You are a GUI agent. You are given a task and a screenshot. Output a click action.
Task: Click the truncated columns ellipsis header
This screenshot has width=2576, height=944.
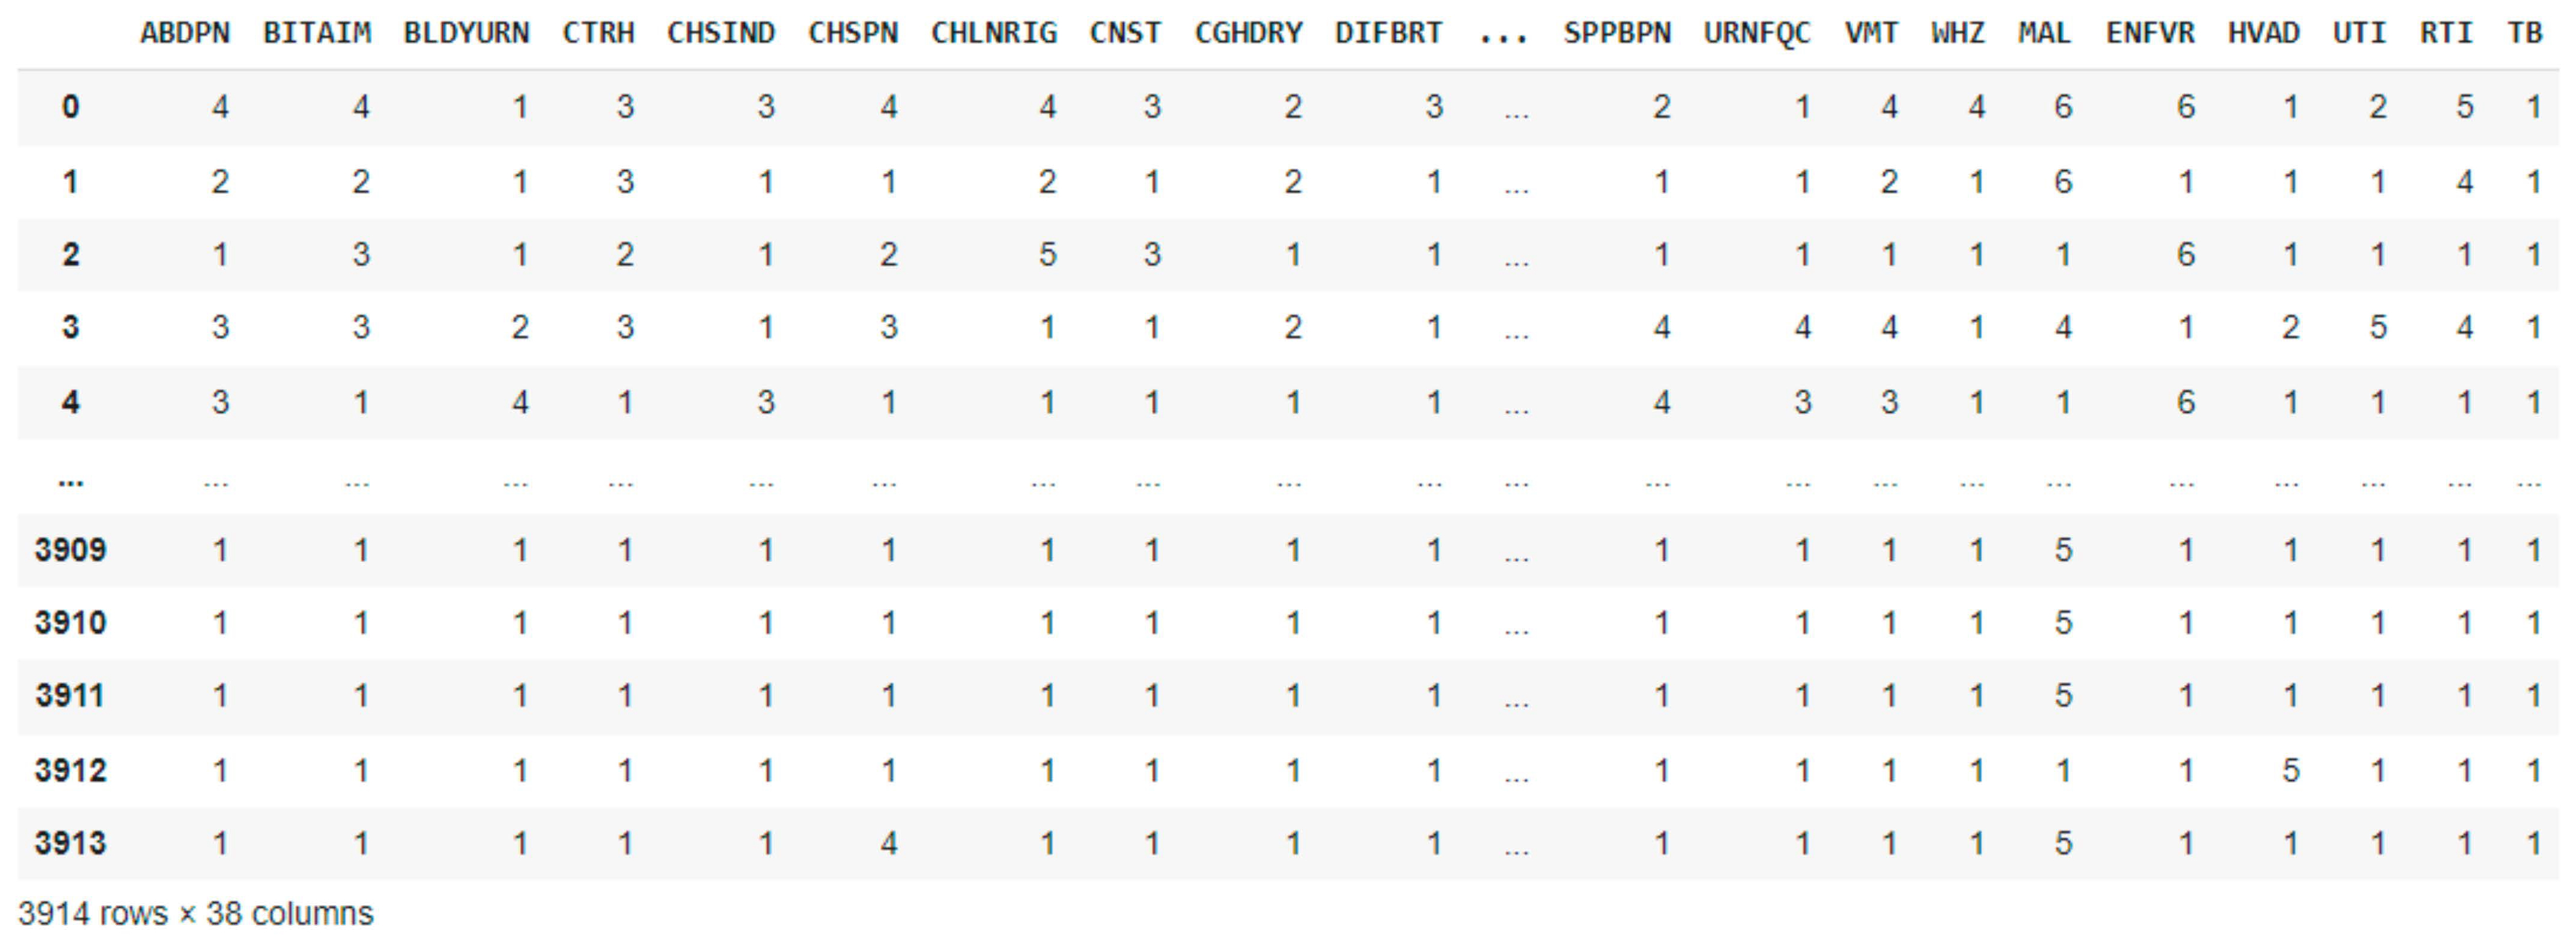click(1503, 35)
